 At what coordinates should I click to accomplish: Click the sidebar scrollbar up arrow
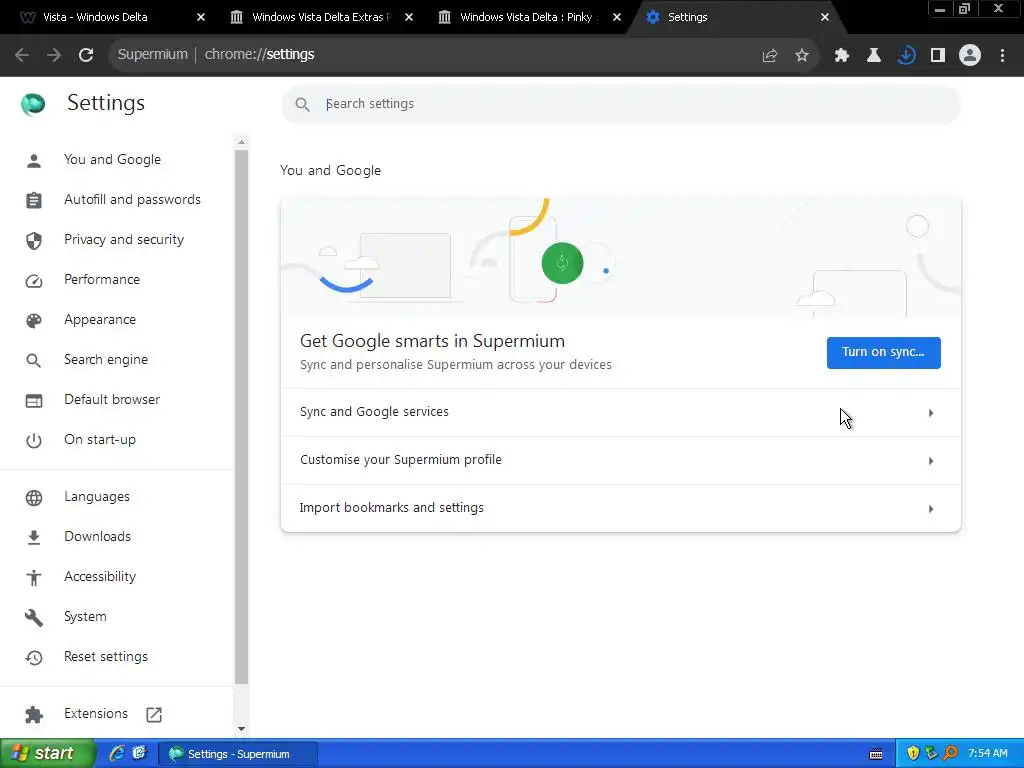242,142
